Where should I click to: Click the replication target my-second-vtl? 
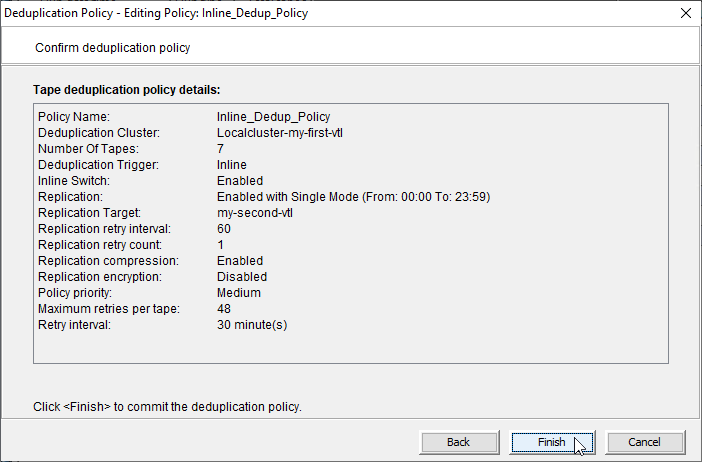coord(255,213)
